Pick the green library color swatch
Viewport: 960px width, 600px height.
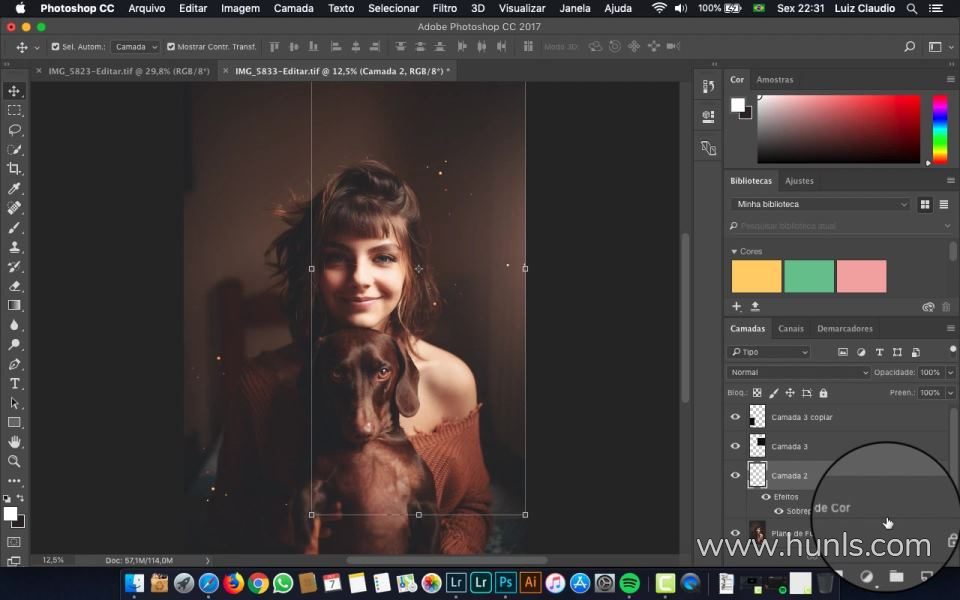pyautogui.click(x=808, y=276)
